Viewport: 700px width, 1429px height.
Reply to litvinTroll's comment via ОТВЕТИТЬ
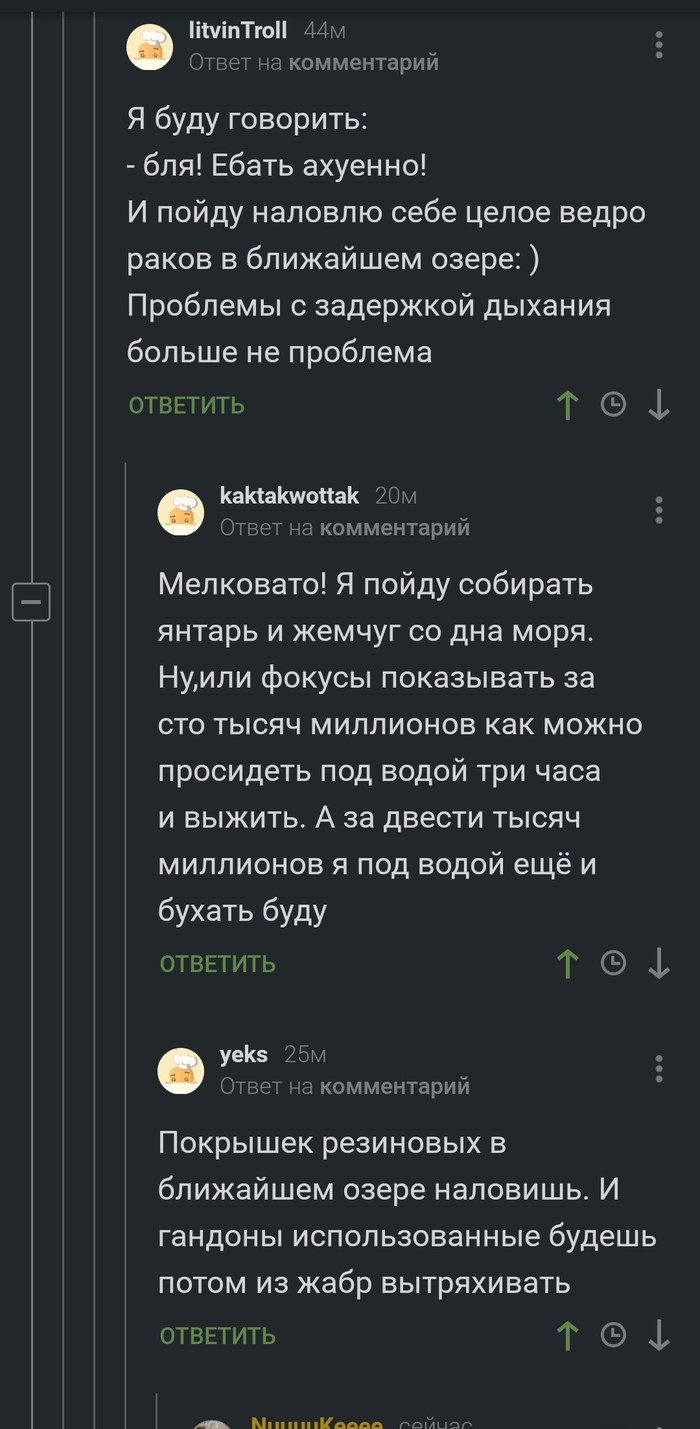(187, 405)
